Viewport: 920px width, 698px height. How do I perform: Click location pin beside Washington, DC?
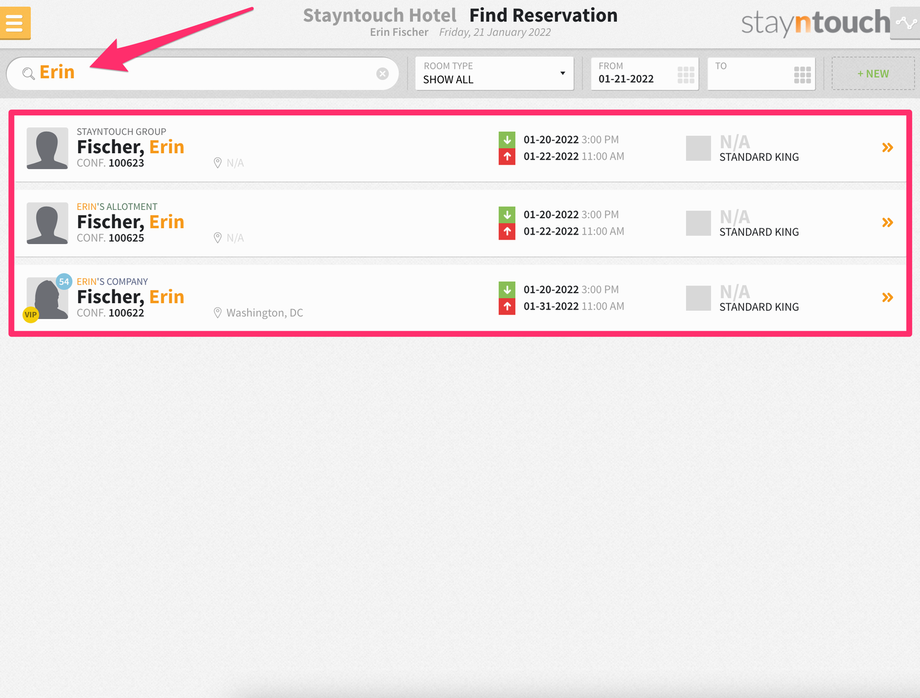217,313
